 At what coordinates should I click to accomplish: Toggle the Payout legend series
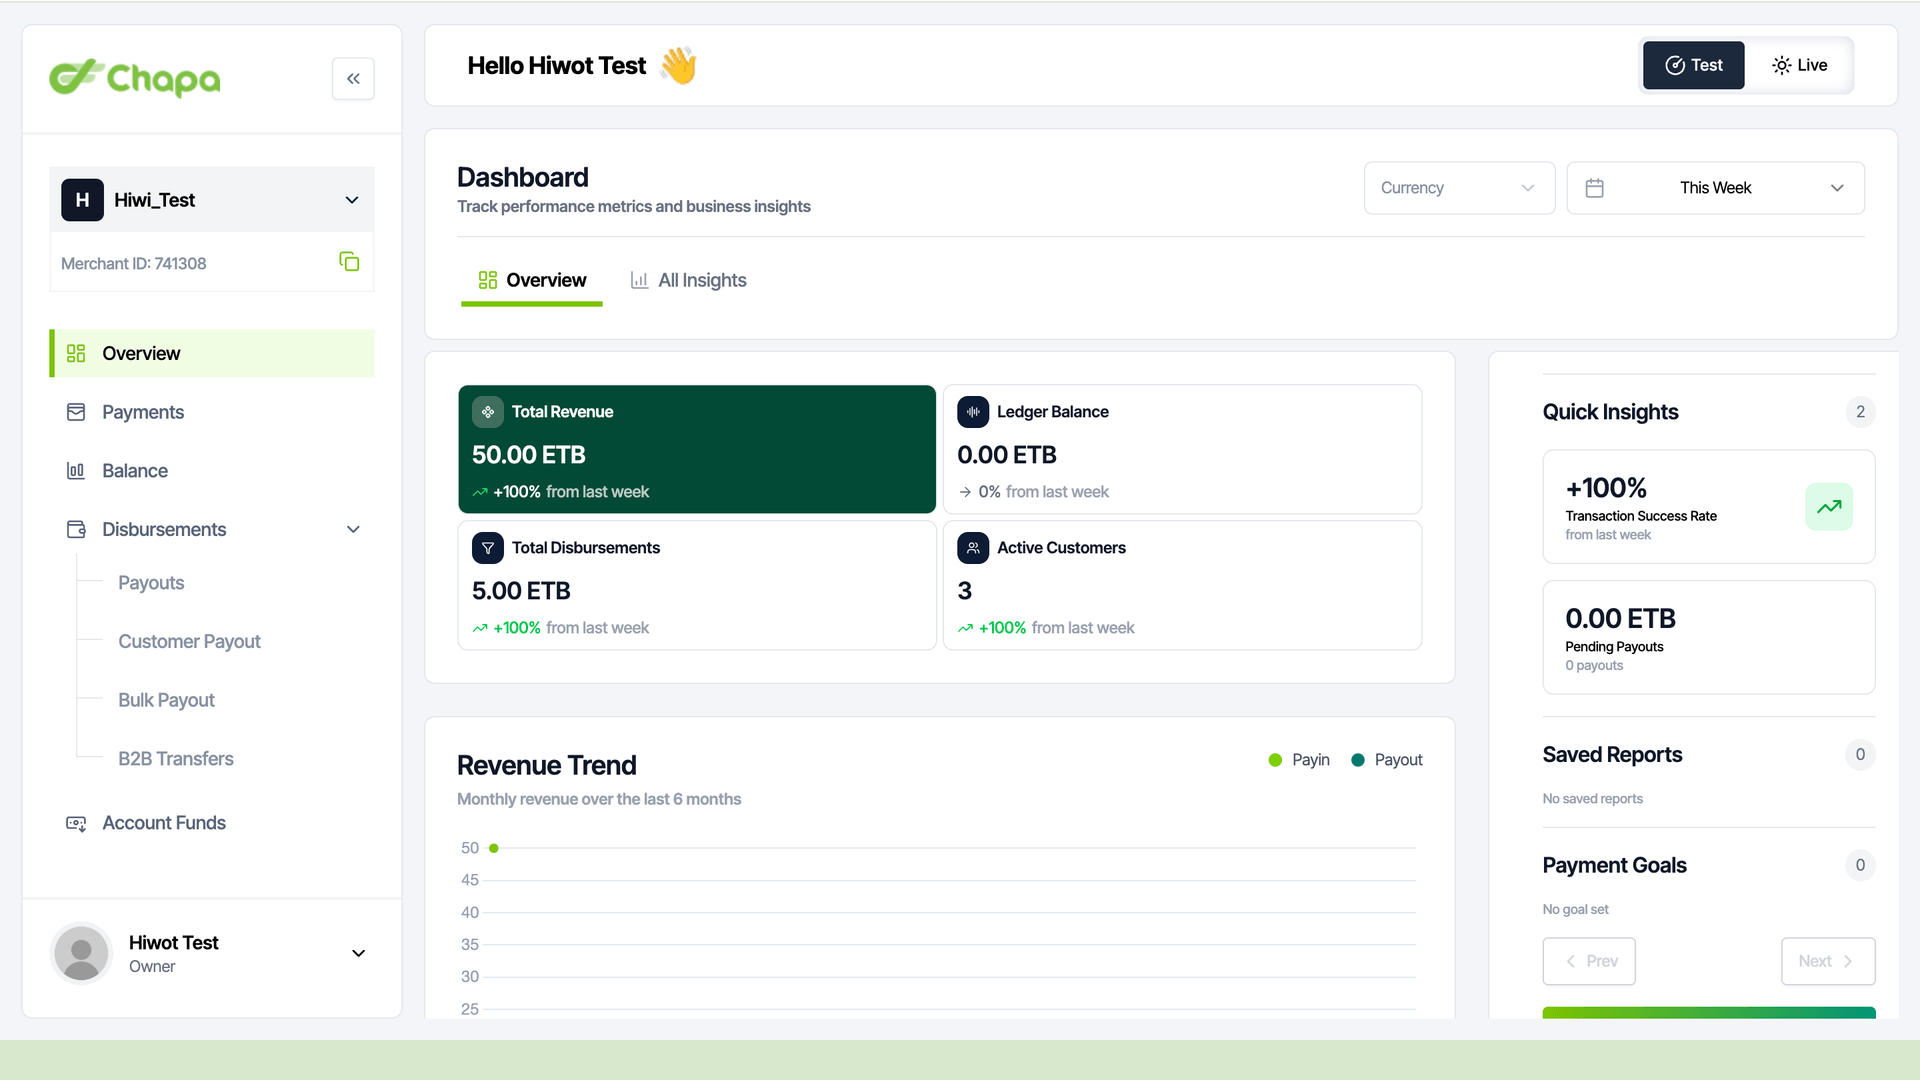click(x=1386, y=760)
